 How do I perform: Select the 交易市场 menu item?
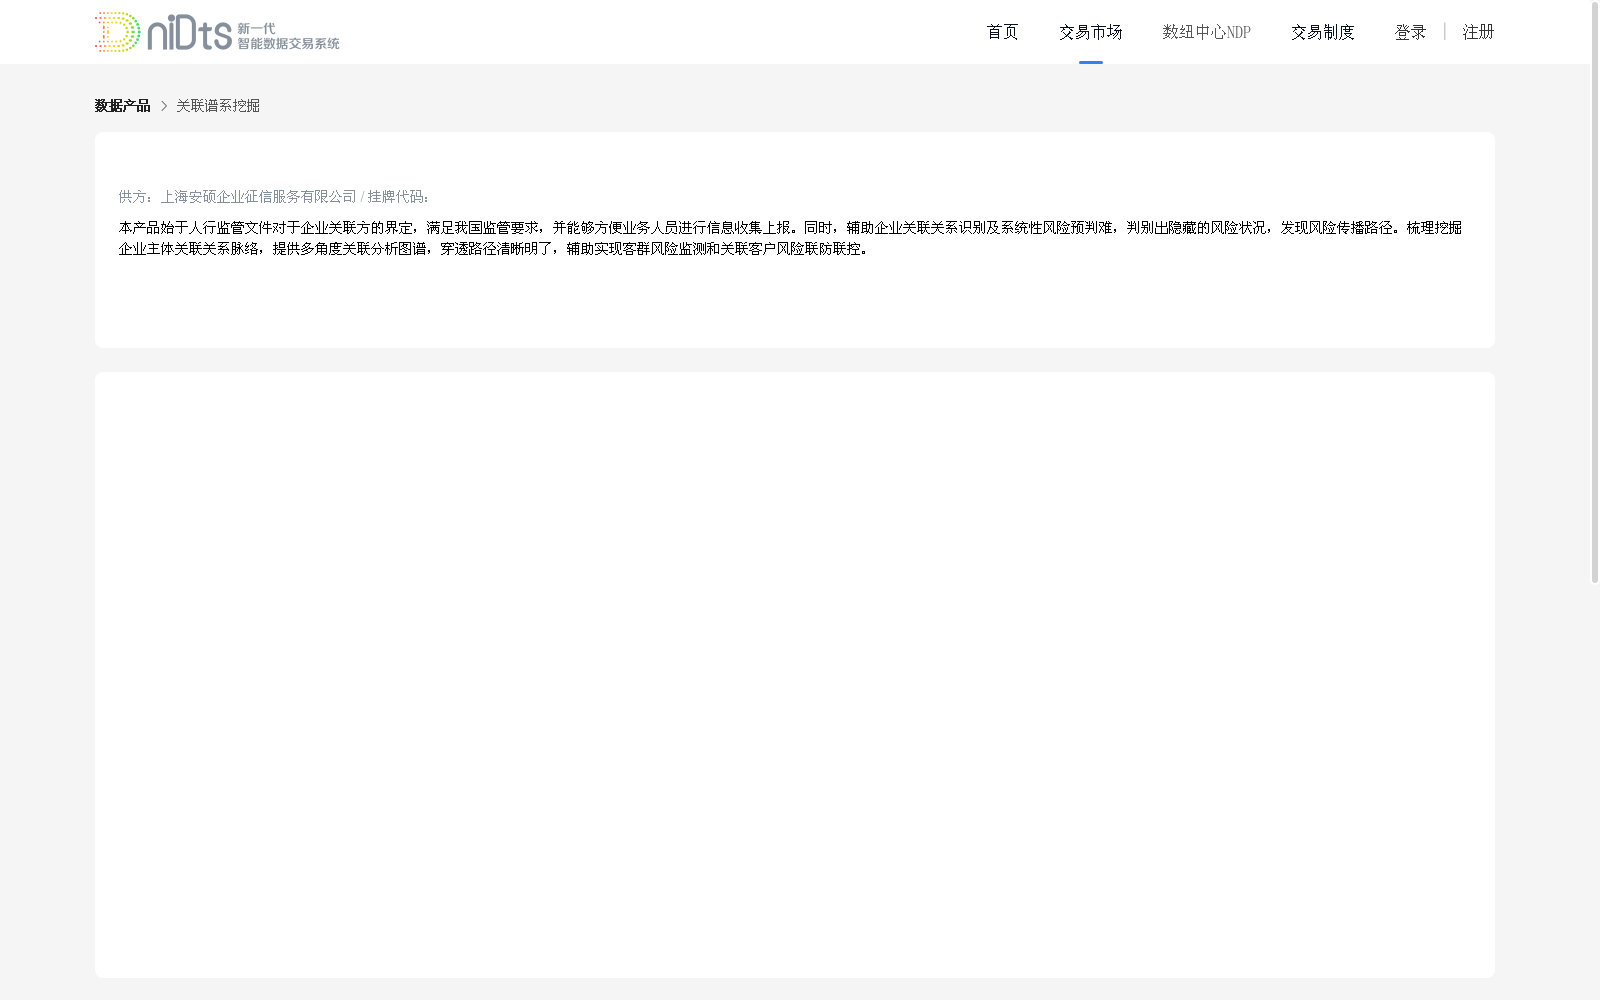pyautogui.click(x=1090, y=32)
